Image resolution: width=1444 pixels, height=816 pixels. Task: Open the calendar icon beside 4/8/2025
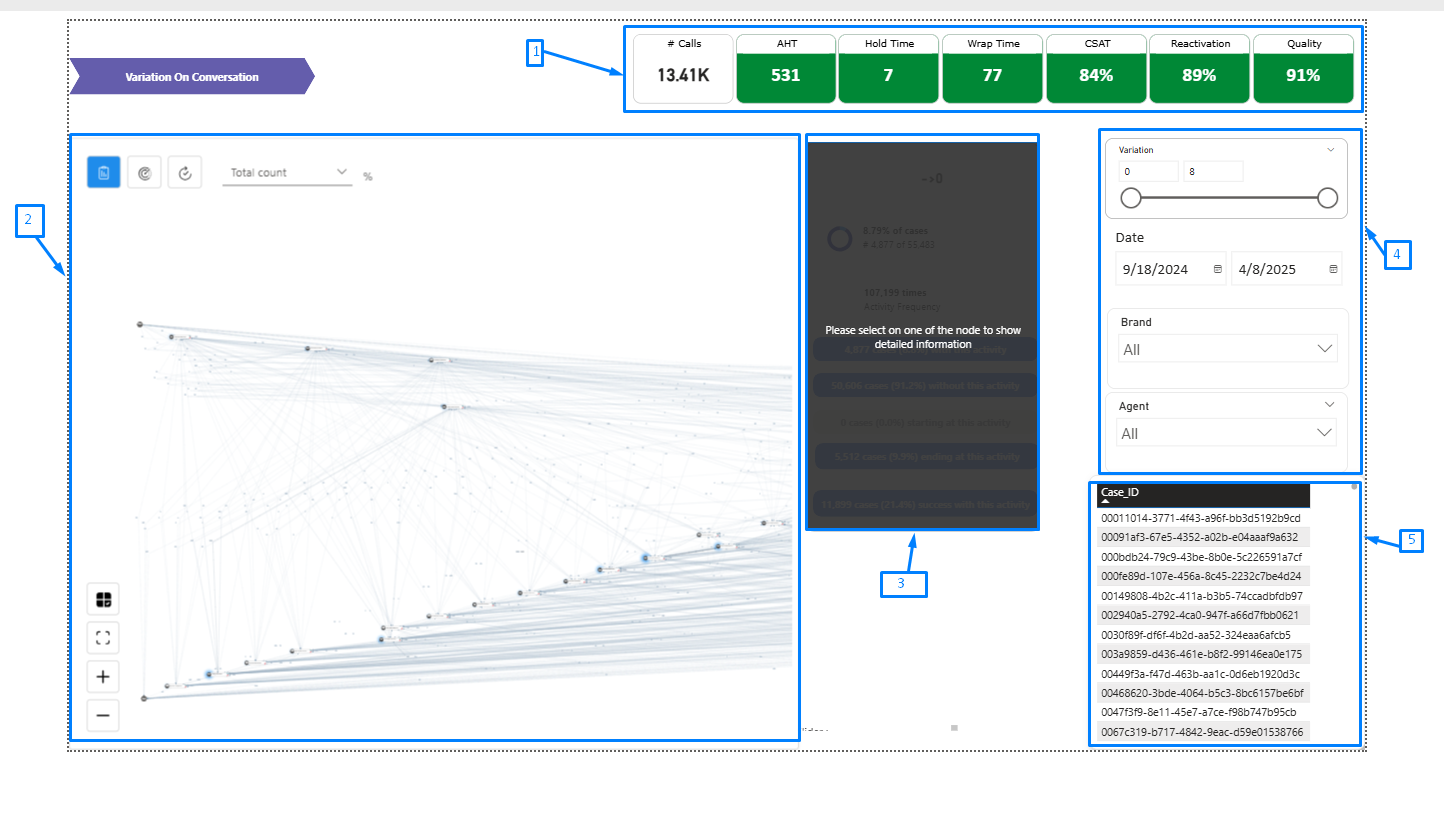pos(1333,268)
